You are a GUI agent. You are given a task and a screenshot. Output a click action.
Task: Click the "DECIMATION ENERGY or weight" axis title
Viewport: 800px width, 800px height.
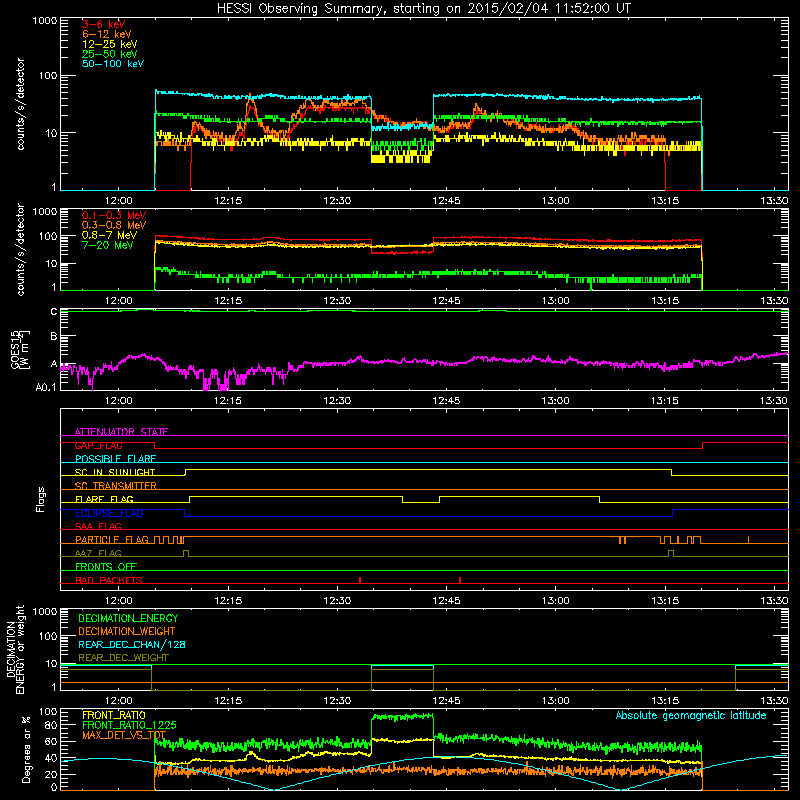click(x=15, y=649)
